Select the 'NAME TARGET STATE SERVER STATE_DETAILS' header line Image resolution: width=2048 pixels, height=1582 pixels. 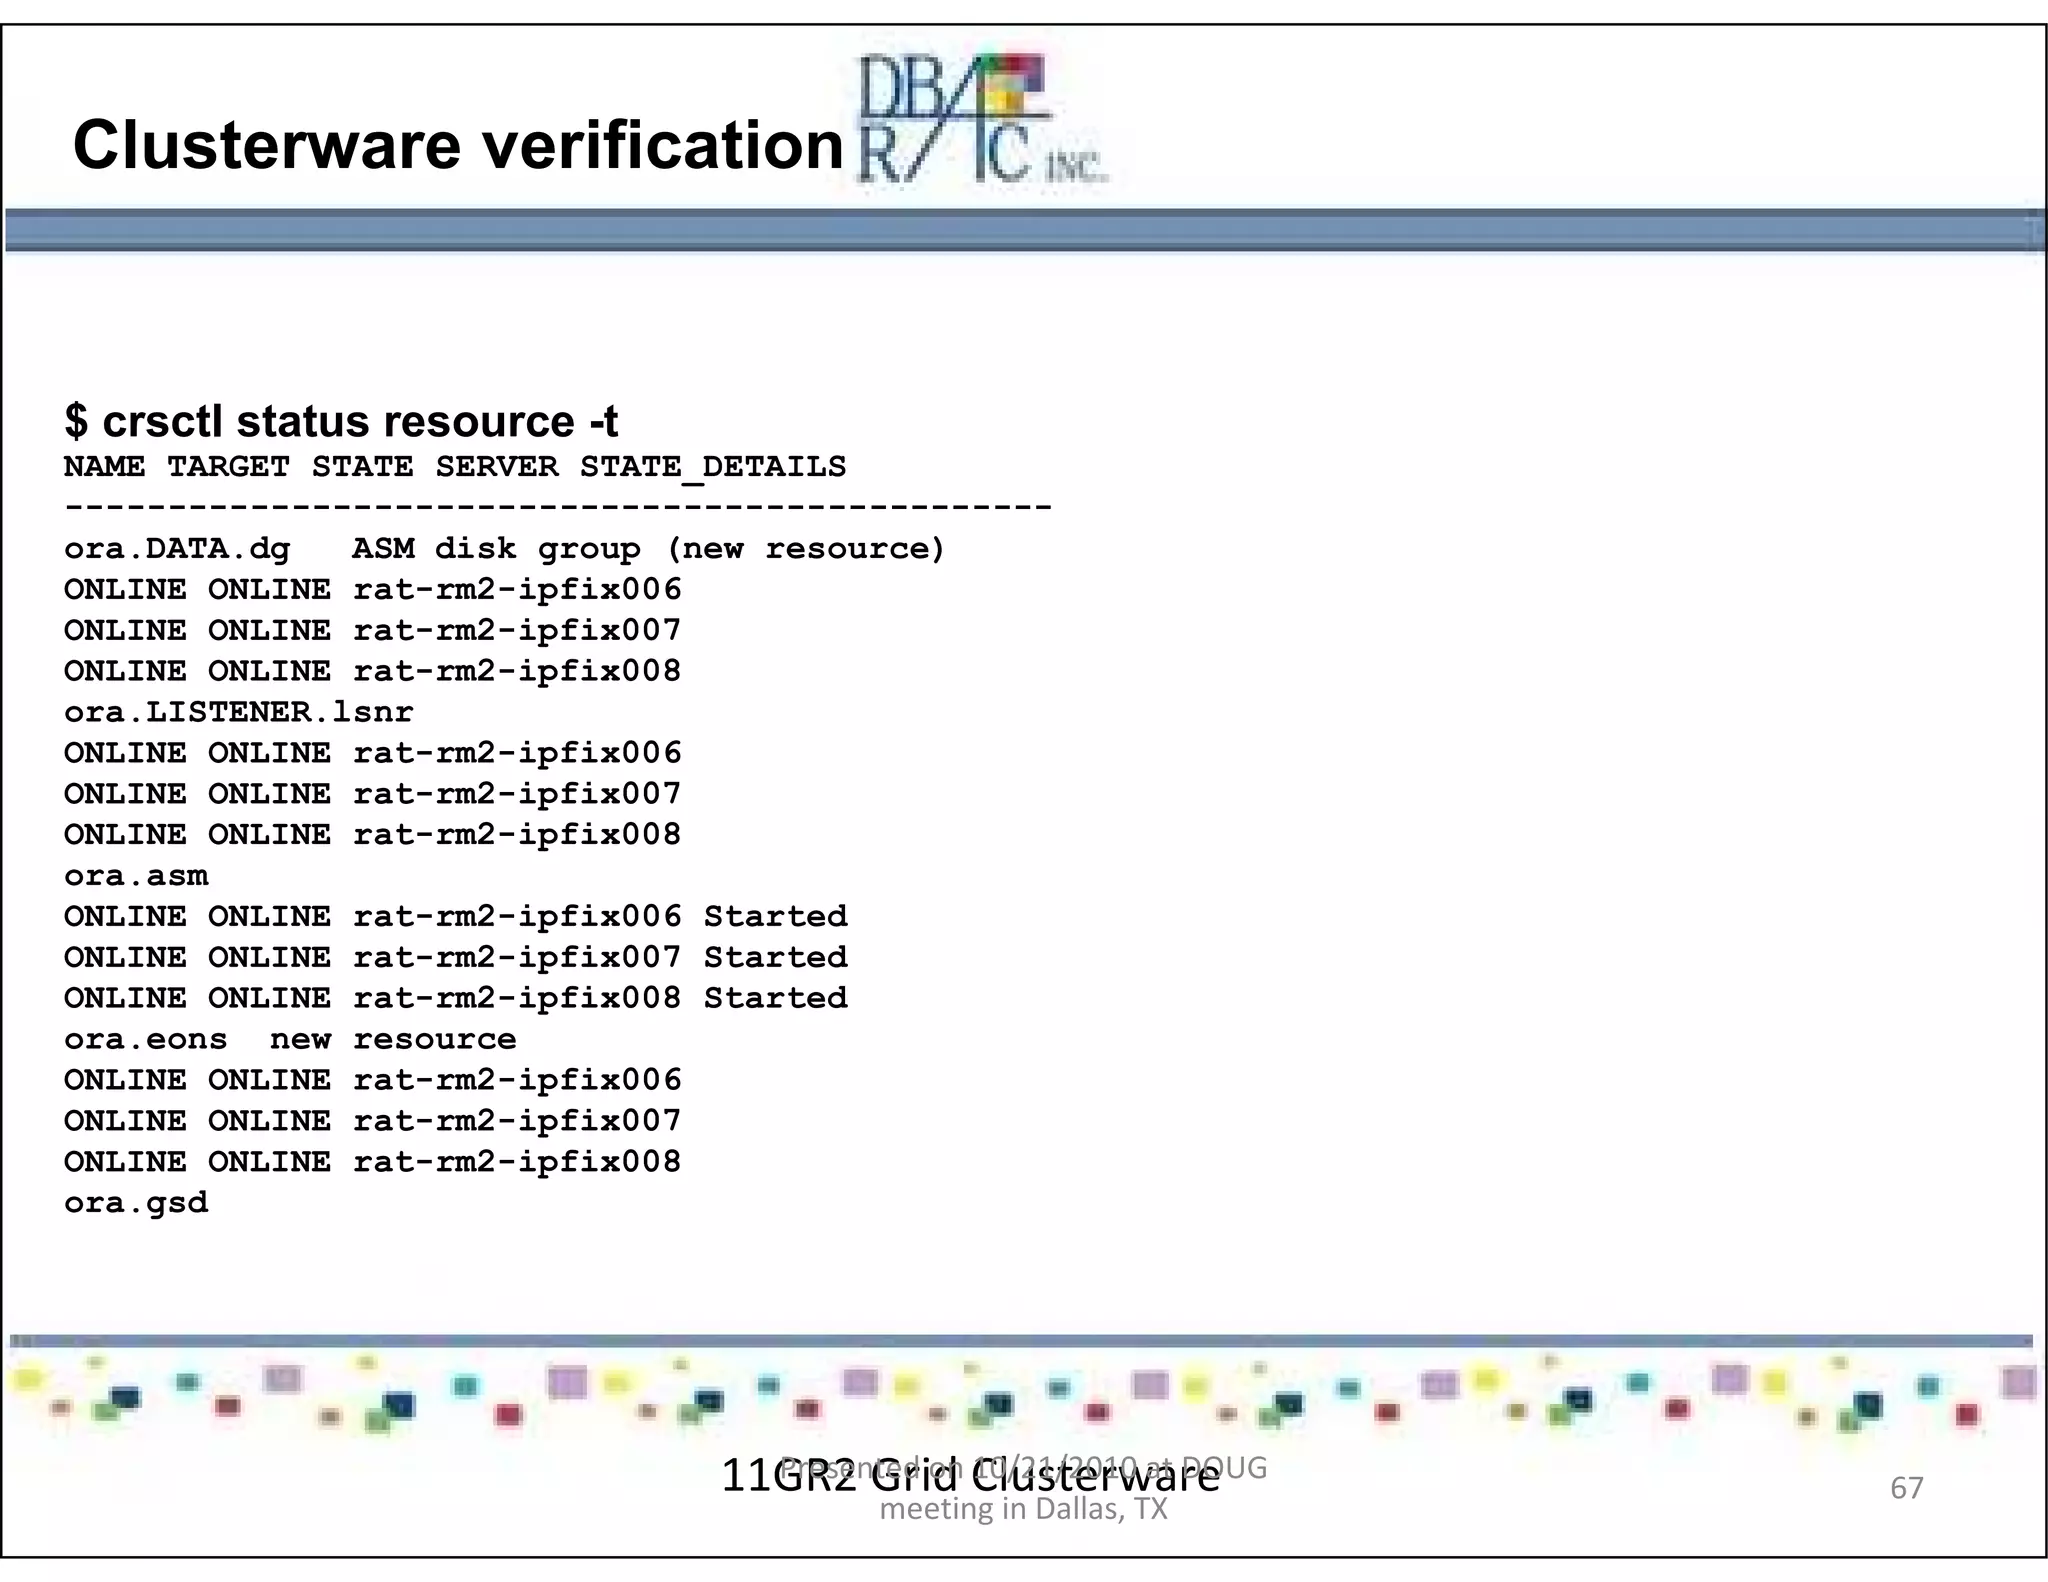(x=455, y=468)
